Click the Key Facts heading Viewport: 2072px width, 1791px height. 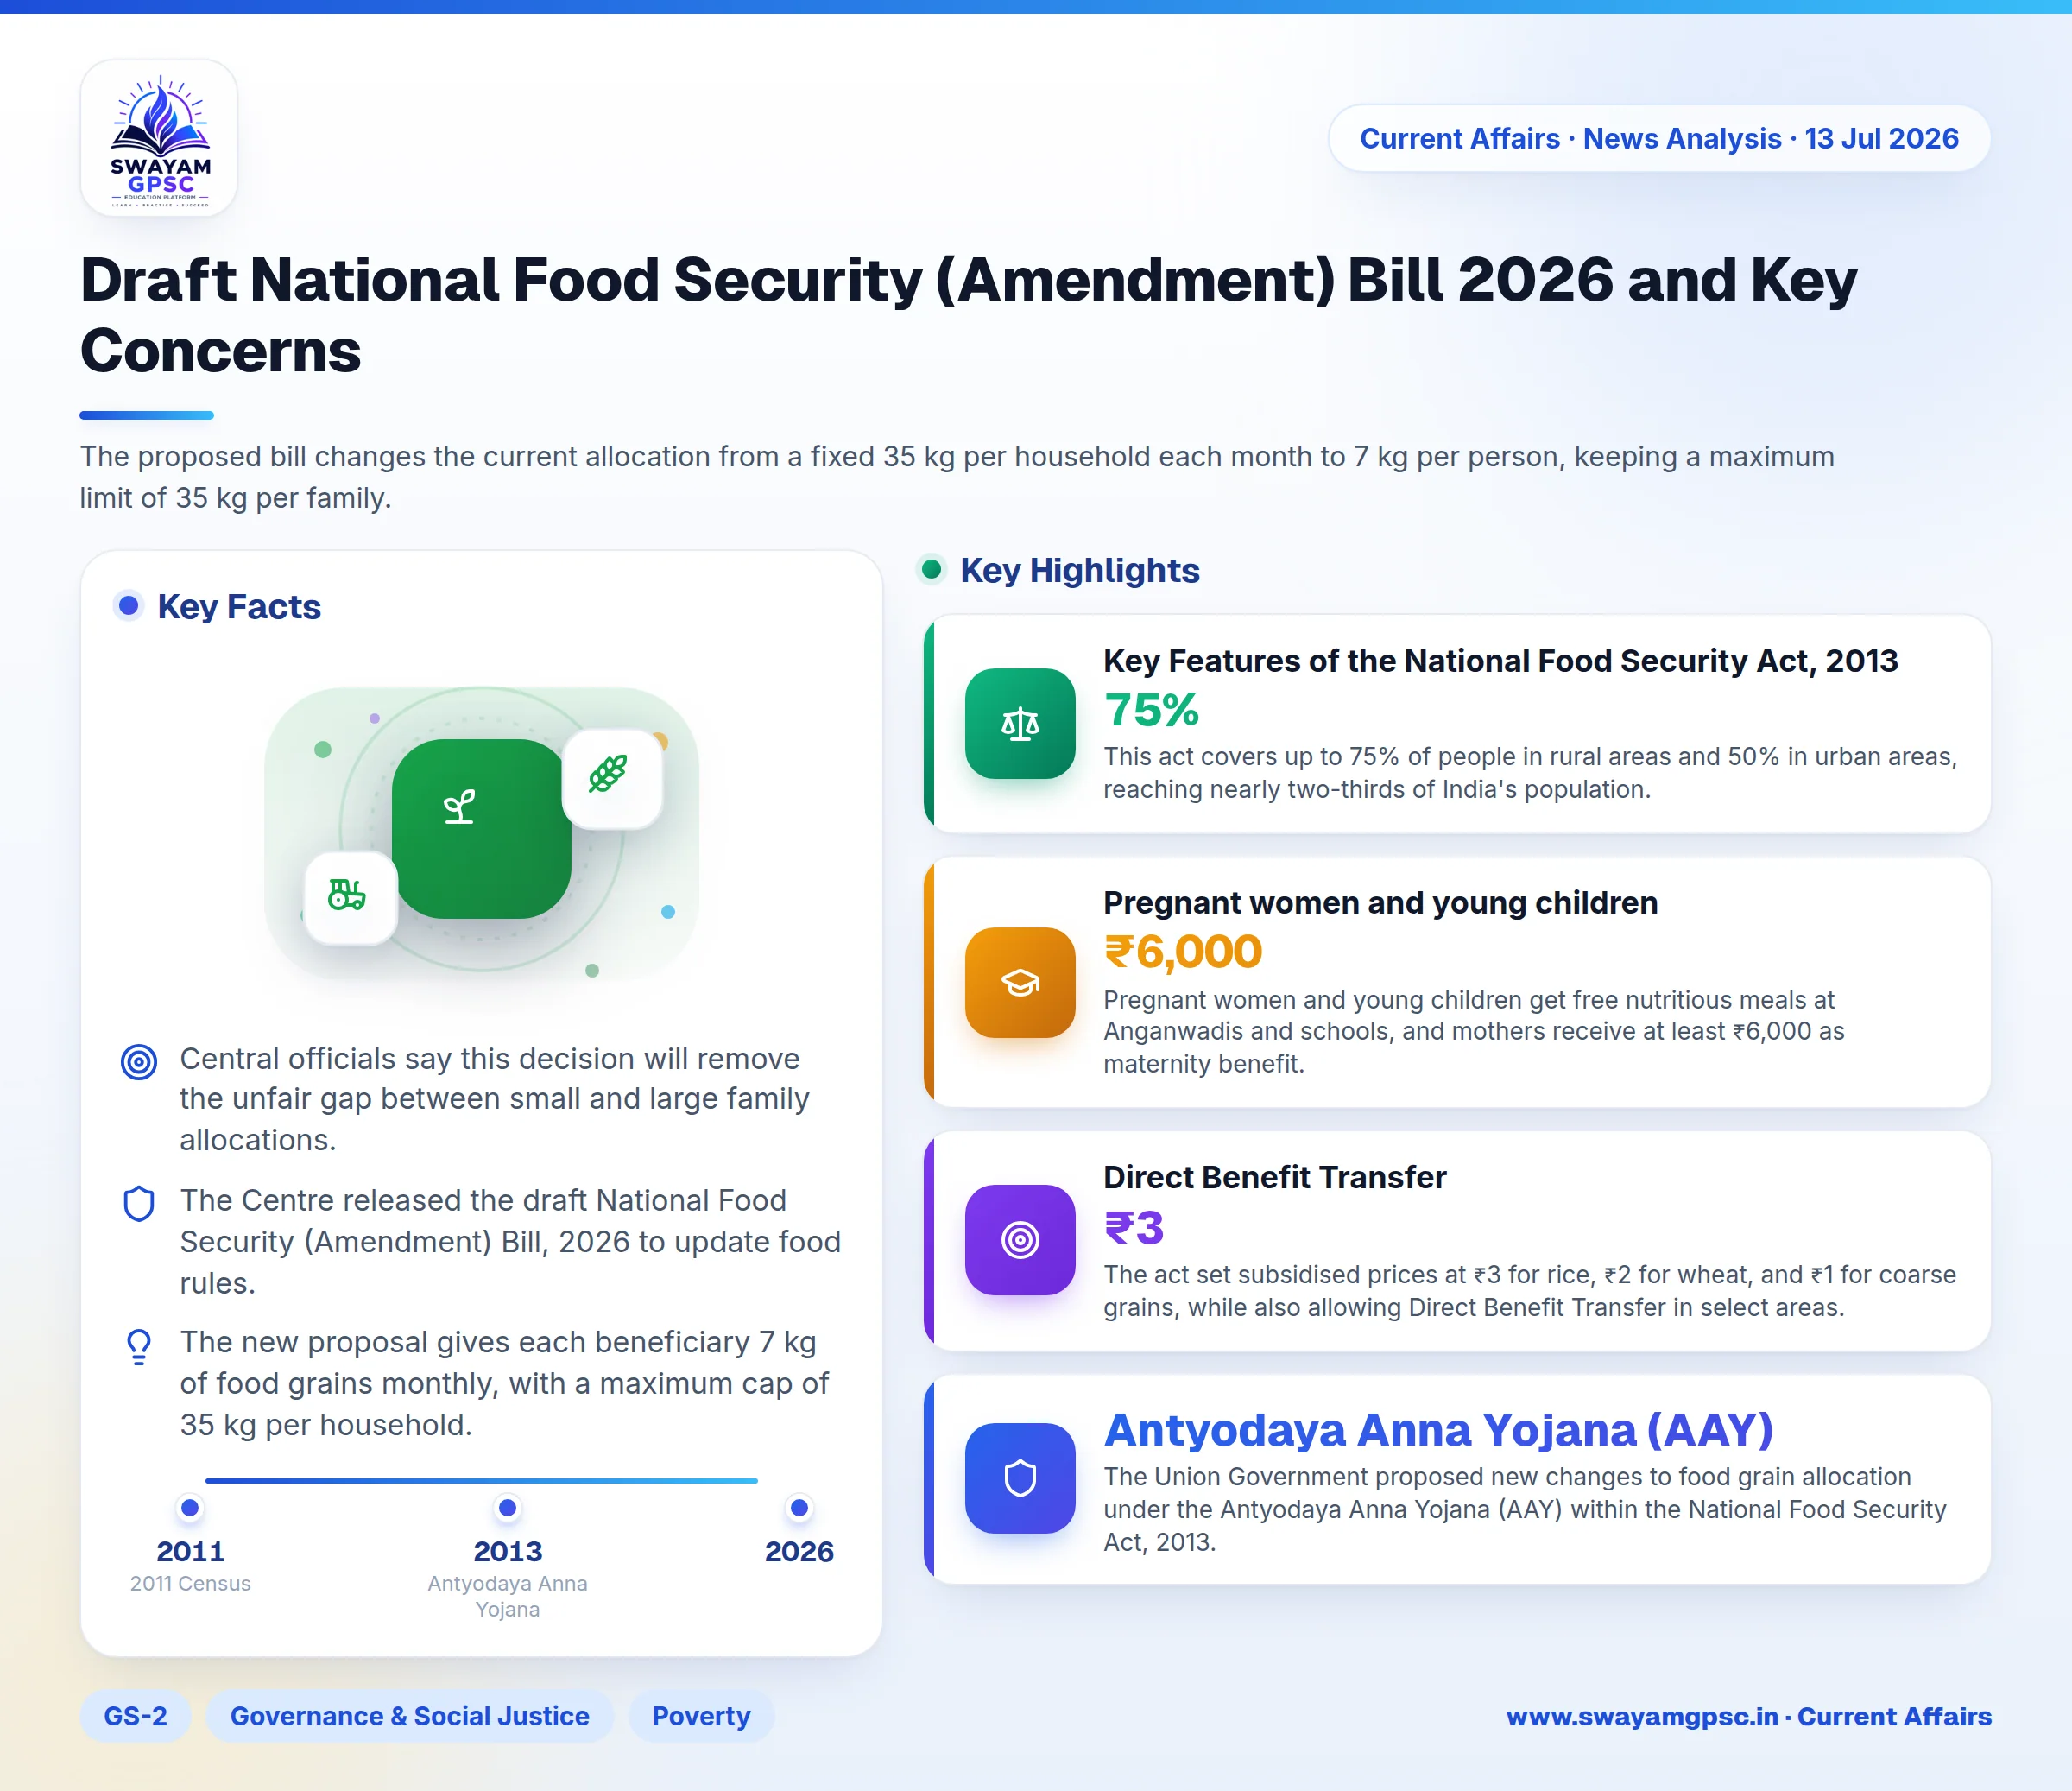tap(239, 606)
